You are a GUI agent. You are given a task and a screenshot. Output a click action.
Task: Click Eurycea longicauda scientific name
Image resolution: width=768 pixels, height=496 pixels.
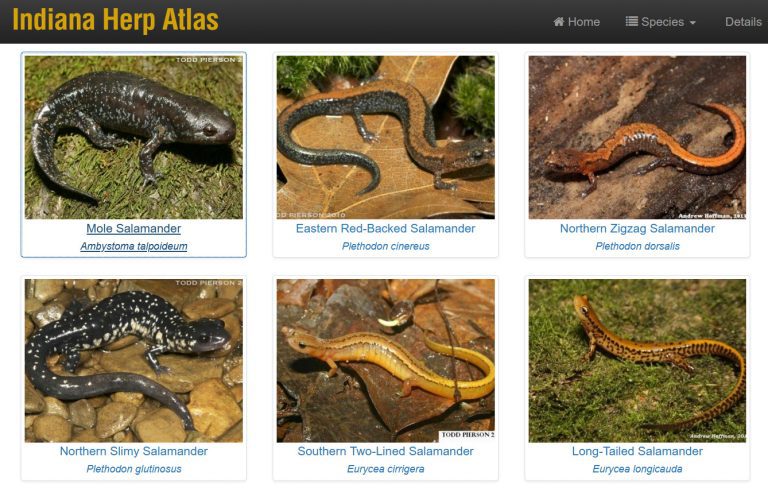click(637, 469)
